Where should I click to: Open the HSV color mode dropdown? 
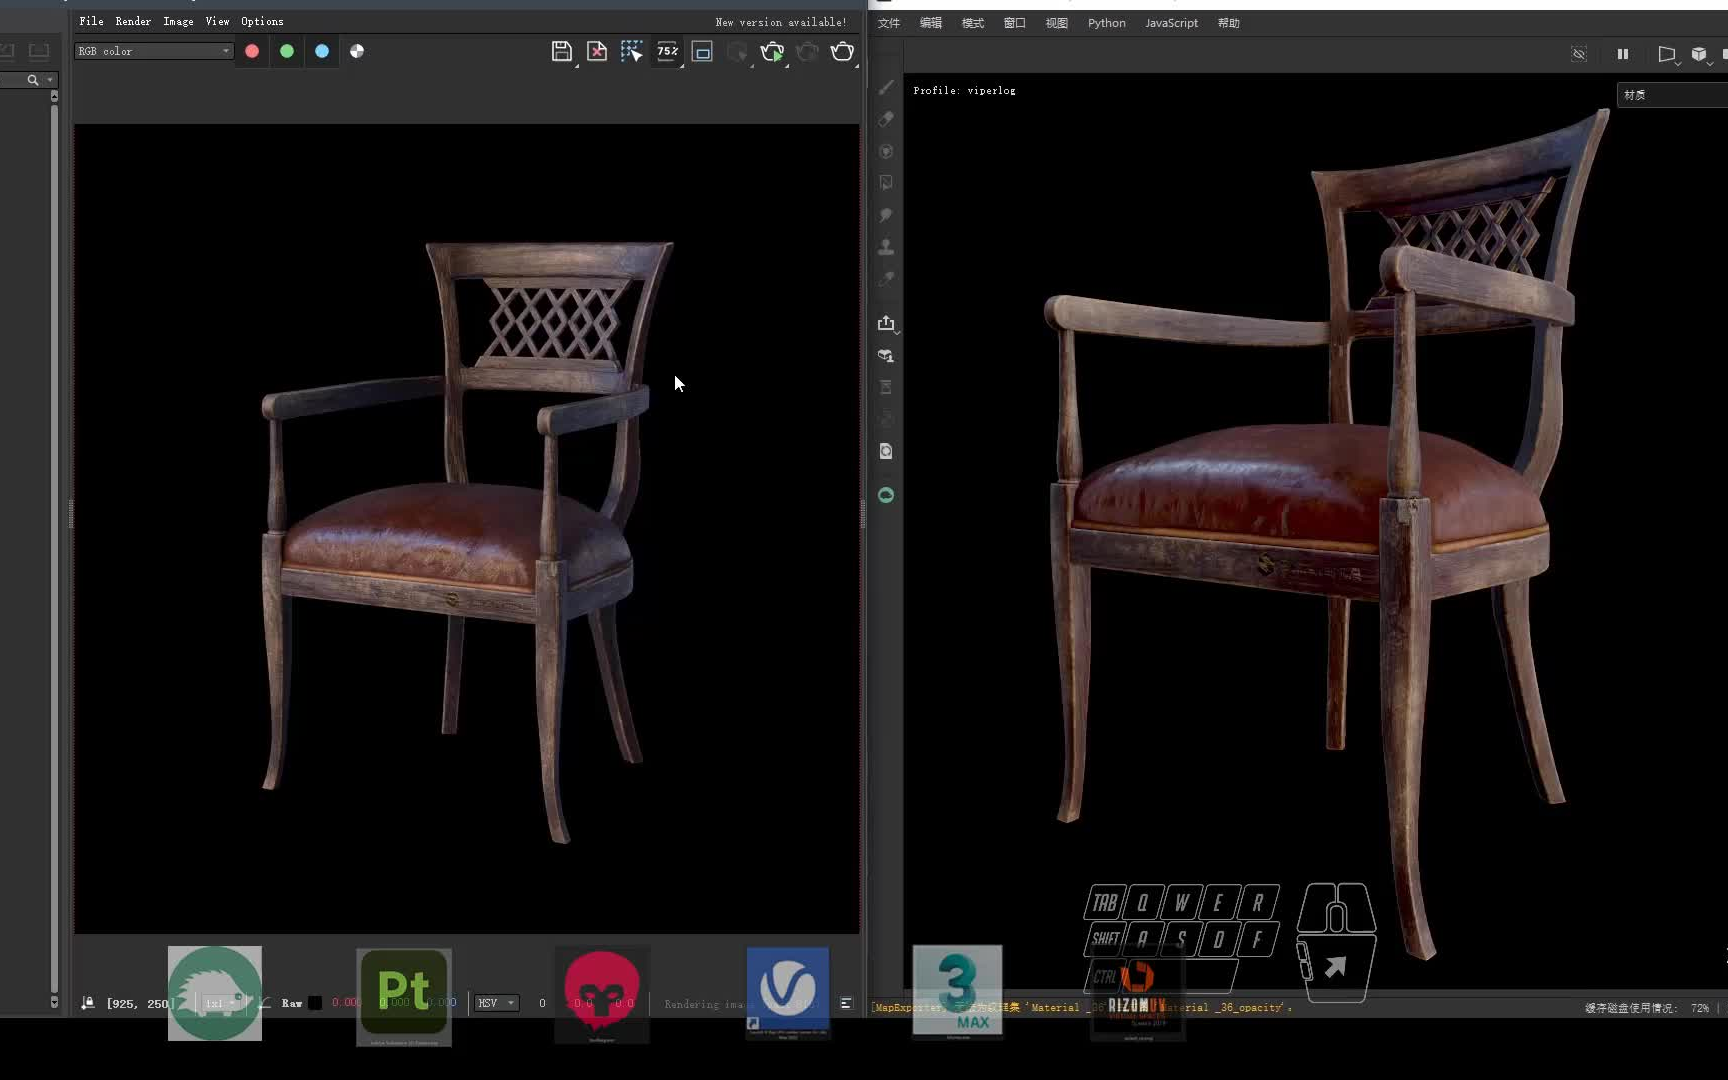click(496, 1003)
